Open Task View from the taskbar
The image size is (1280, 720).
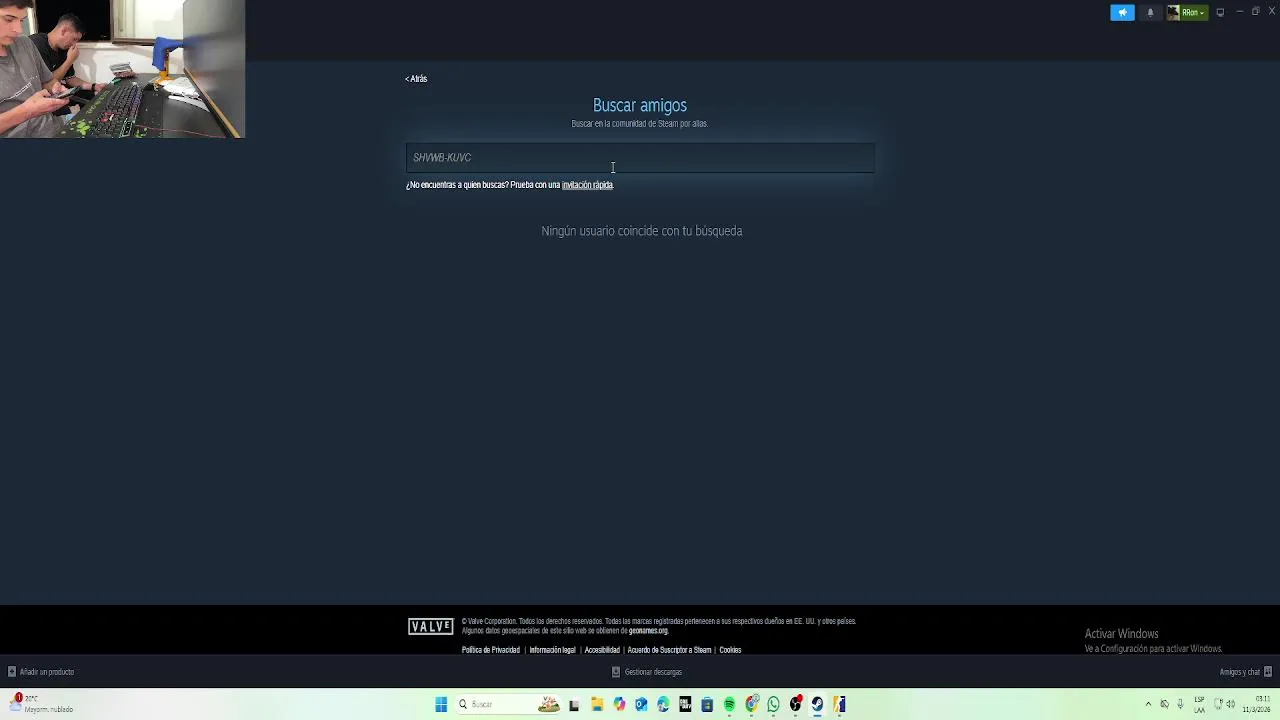point(574,705)
